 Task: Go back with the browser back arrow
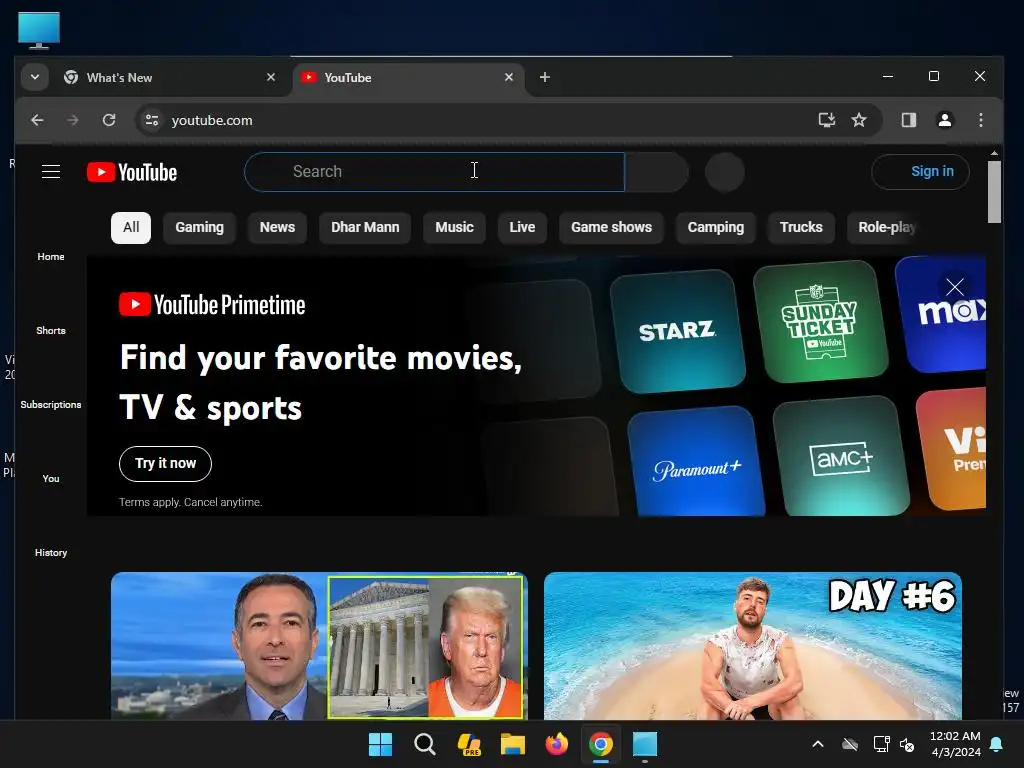click(x=37, y=120)
